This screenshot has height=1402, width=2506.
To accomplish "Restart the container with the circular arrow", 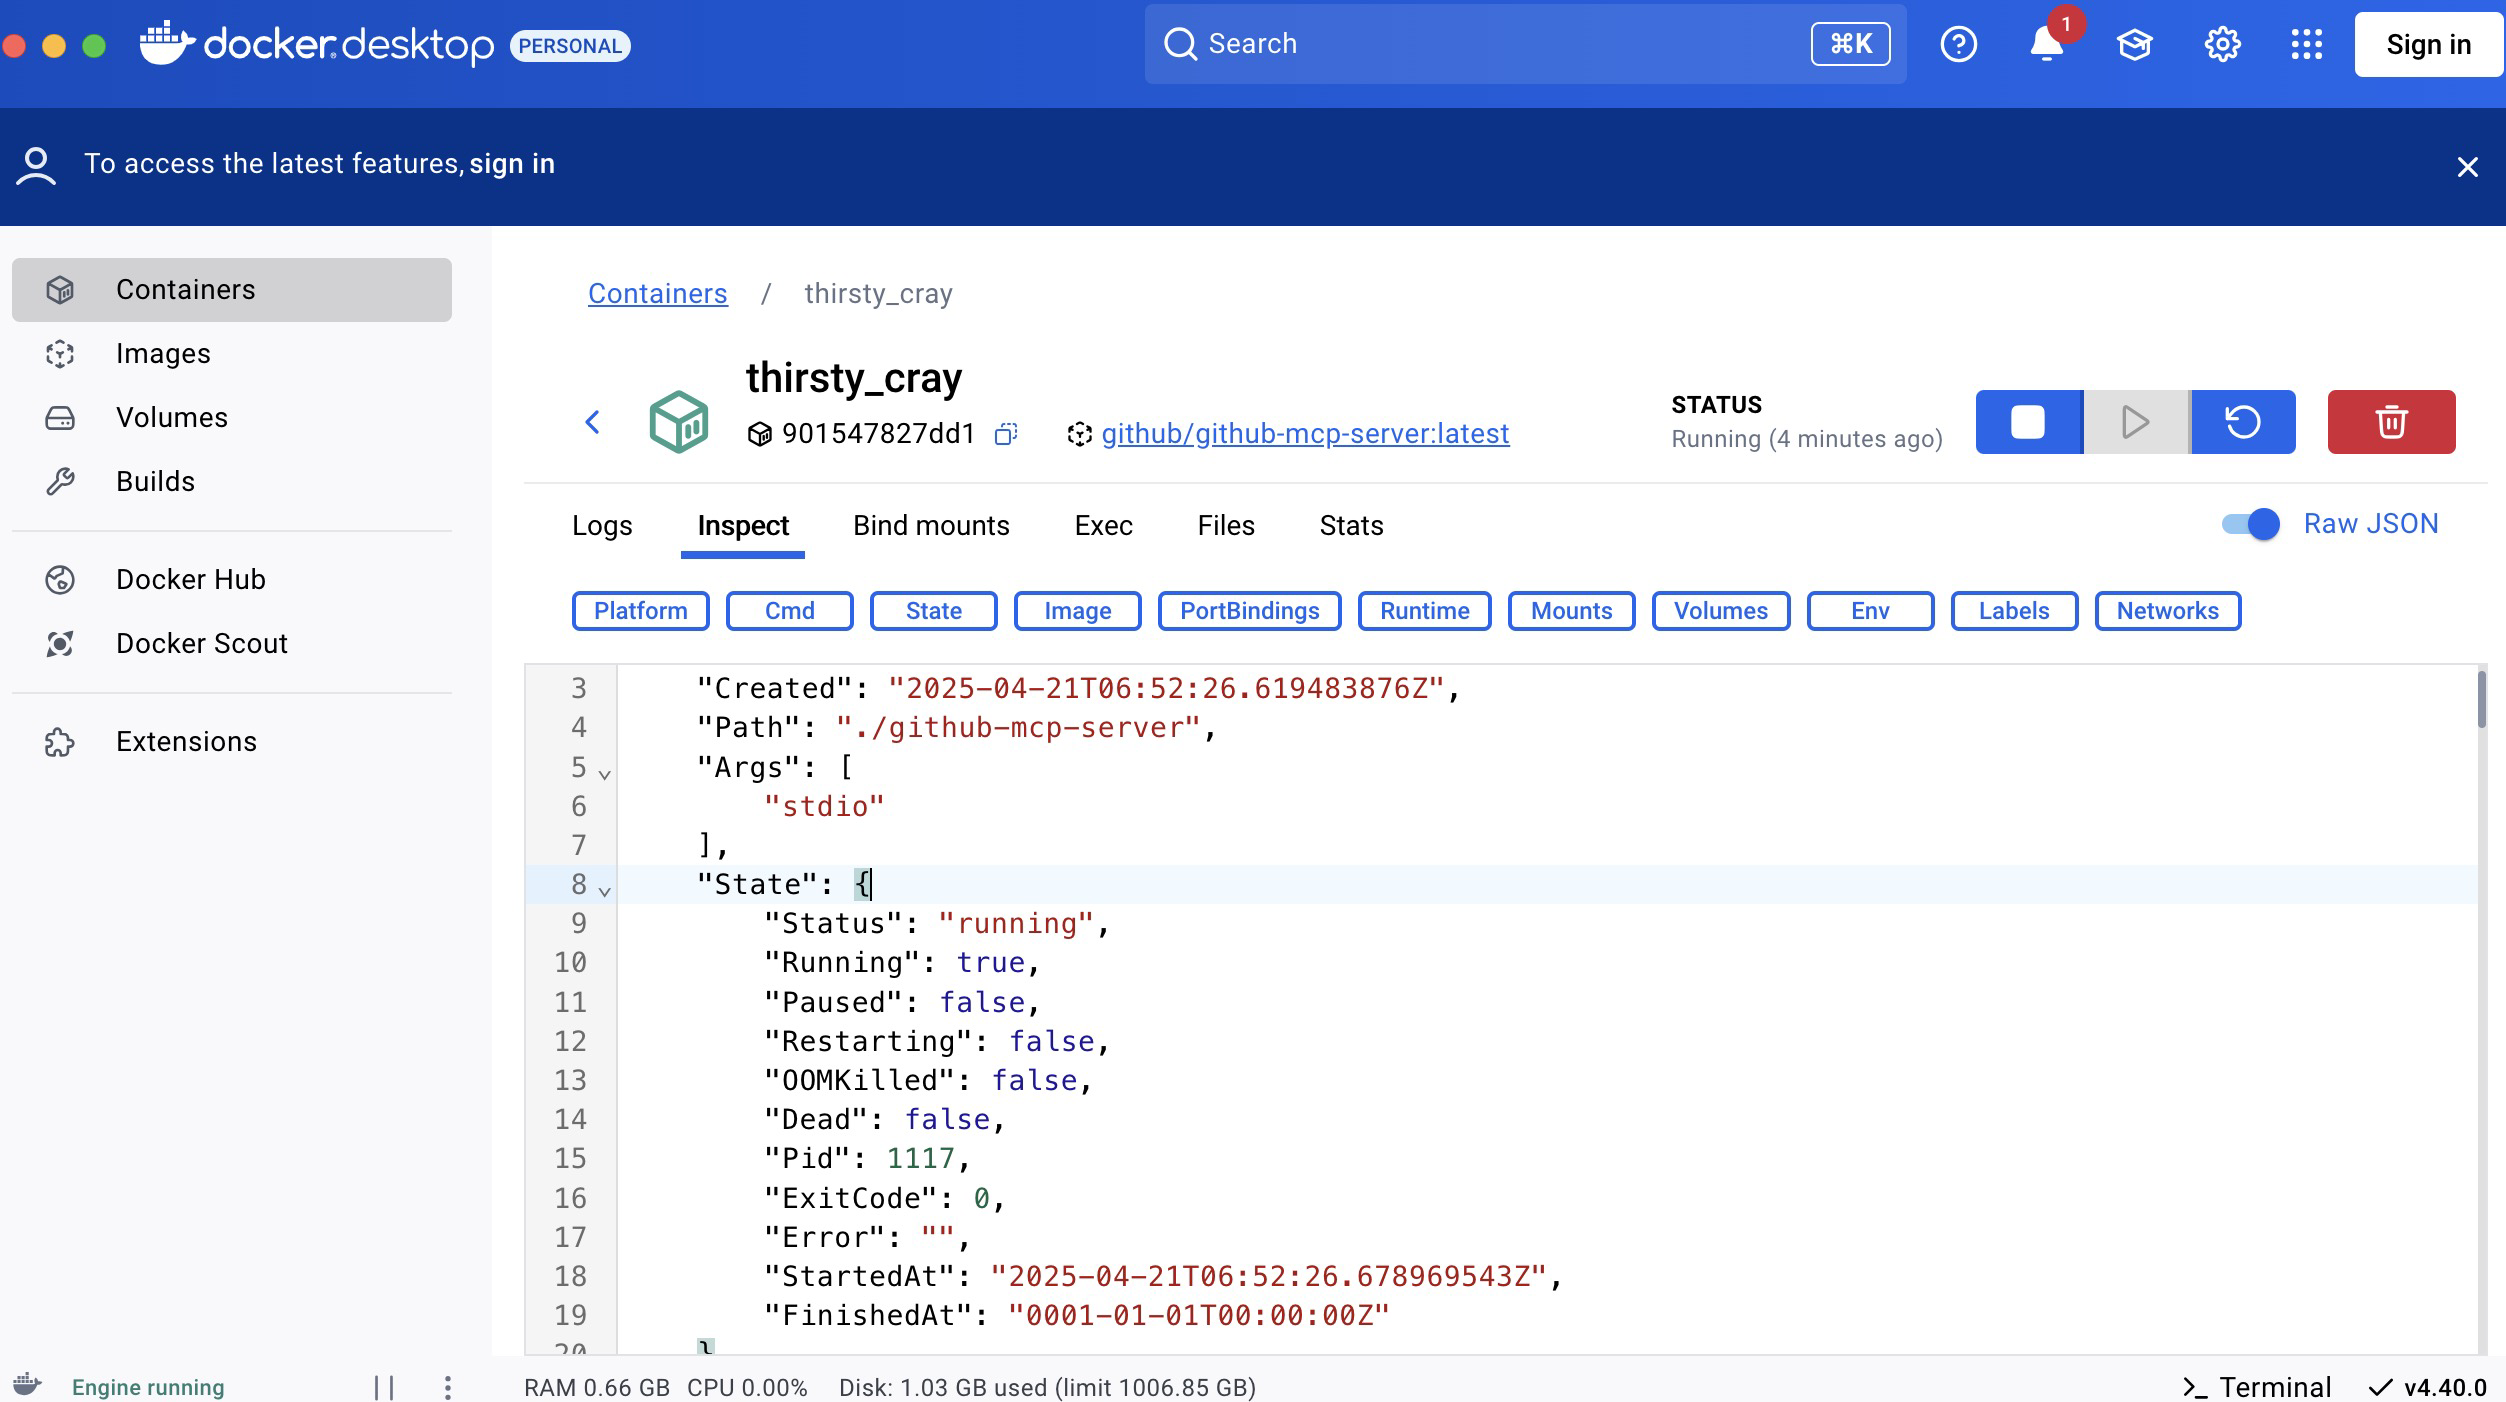I will tap(2242, 422).
